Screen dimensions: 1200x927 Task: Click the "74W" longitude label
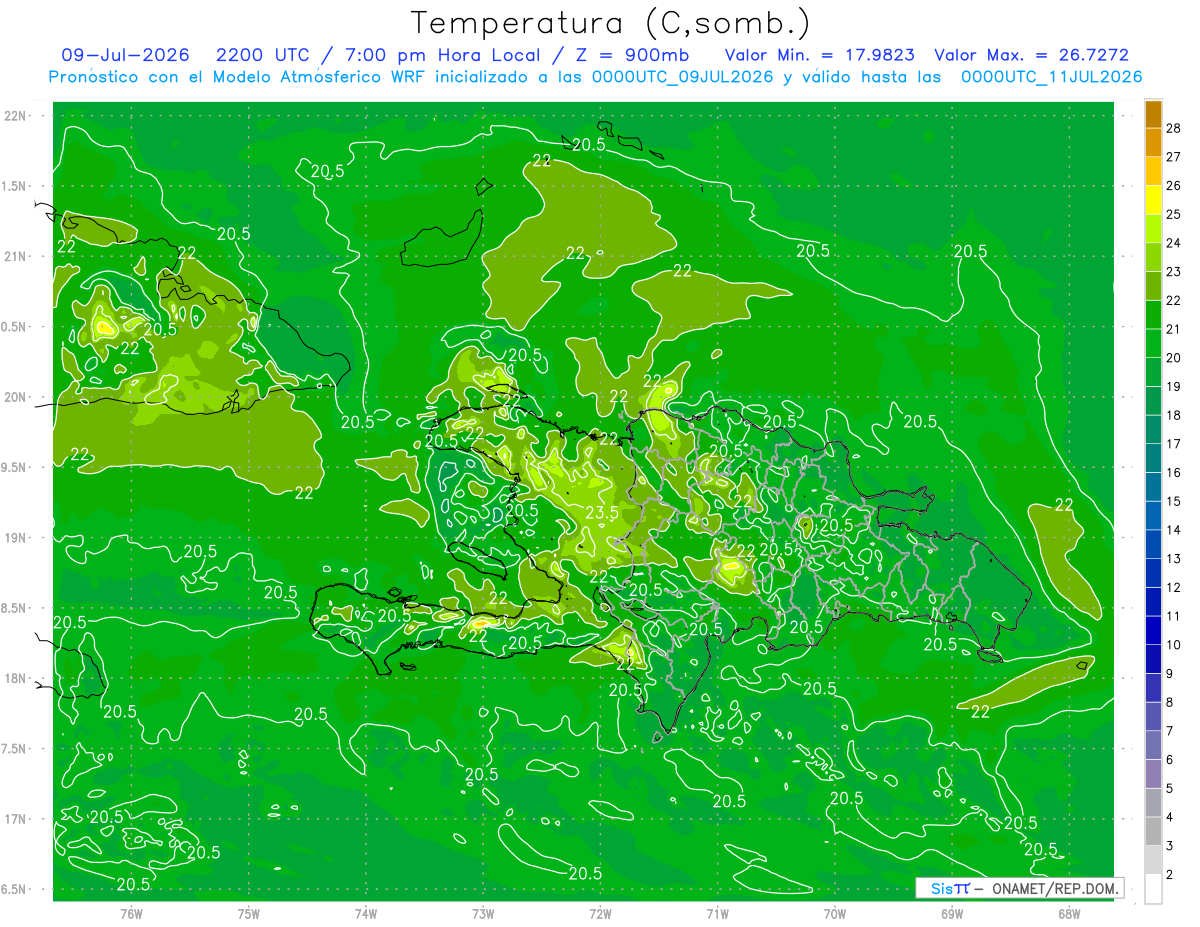coord(366,913)
